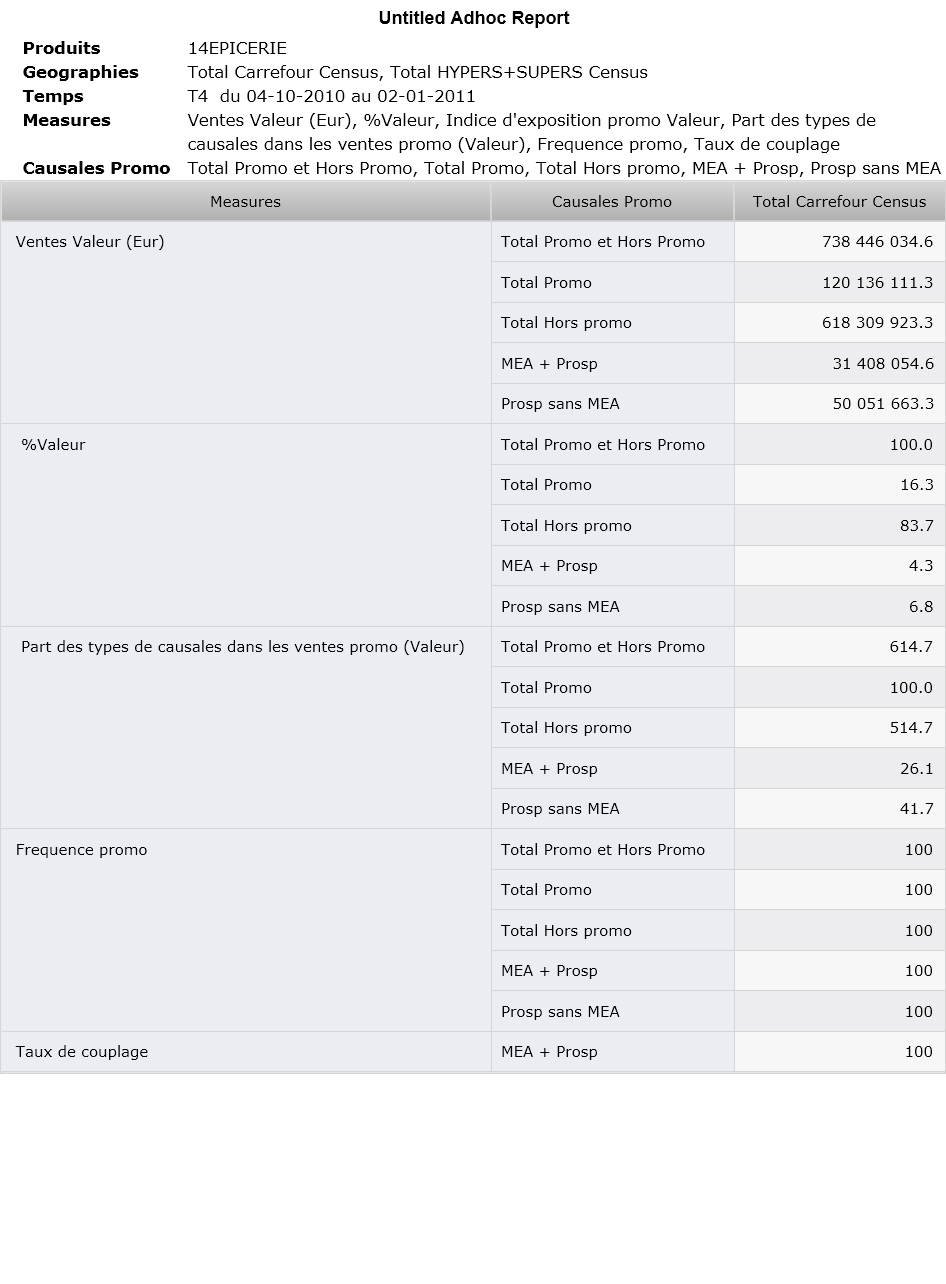The image size is (946, 1284).
Task: Select the Taux de couplage measure cell
Action: click(x=246, y=1052)
